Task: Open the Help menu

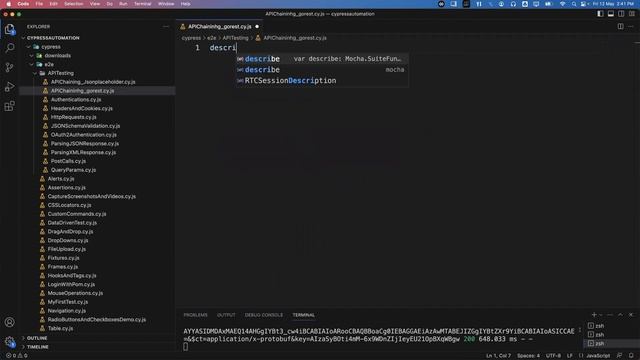Action: [185, 4]
